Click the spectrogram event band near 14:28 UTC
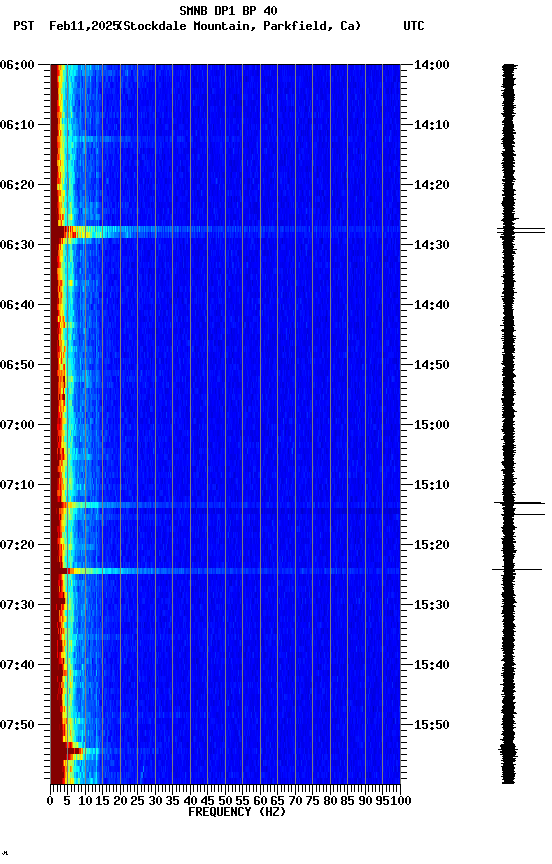This screenshot has width=552, height=864. point(225,232)
